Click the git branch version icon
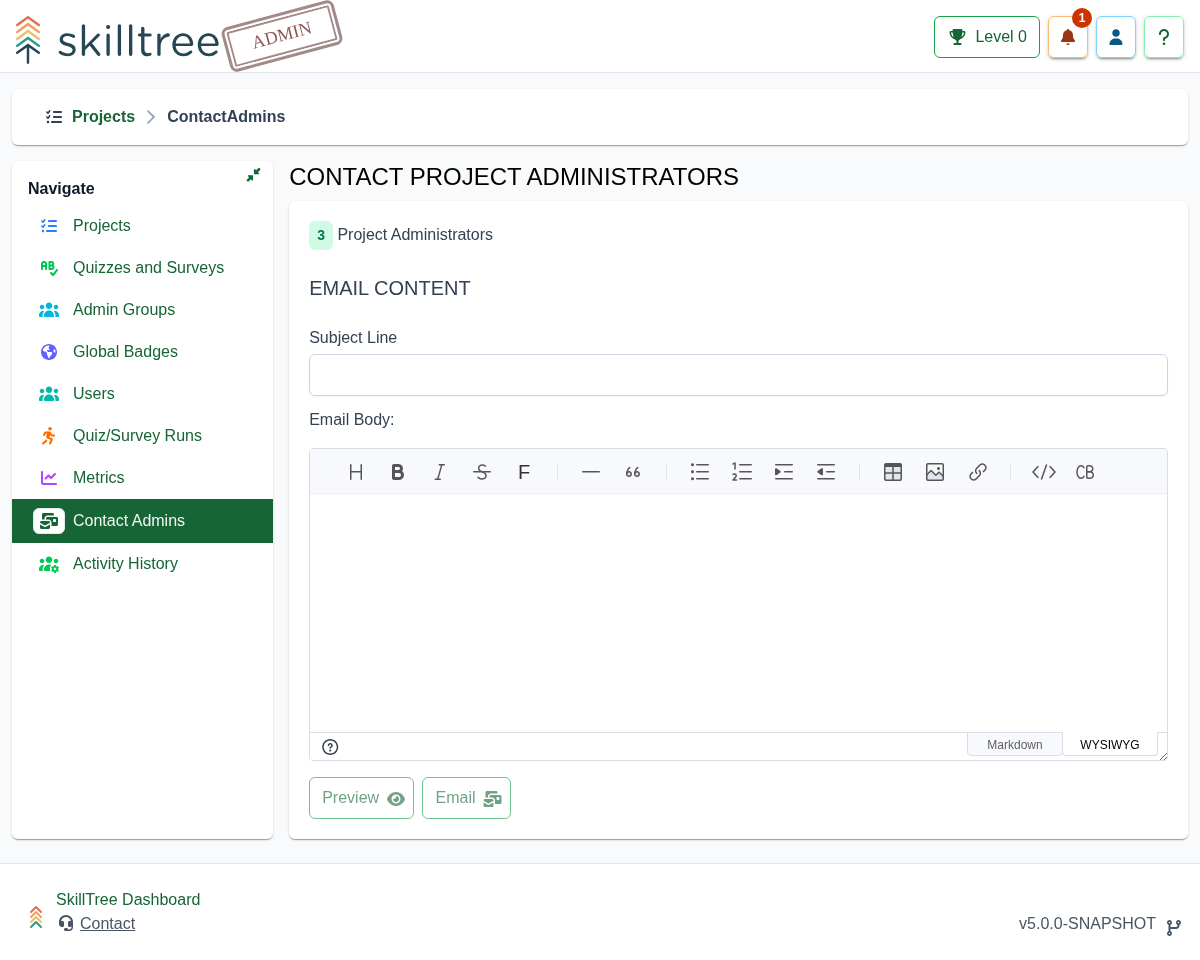This screenshot has width=1200, height=960. (x=1174, y=928)
